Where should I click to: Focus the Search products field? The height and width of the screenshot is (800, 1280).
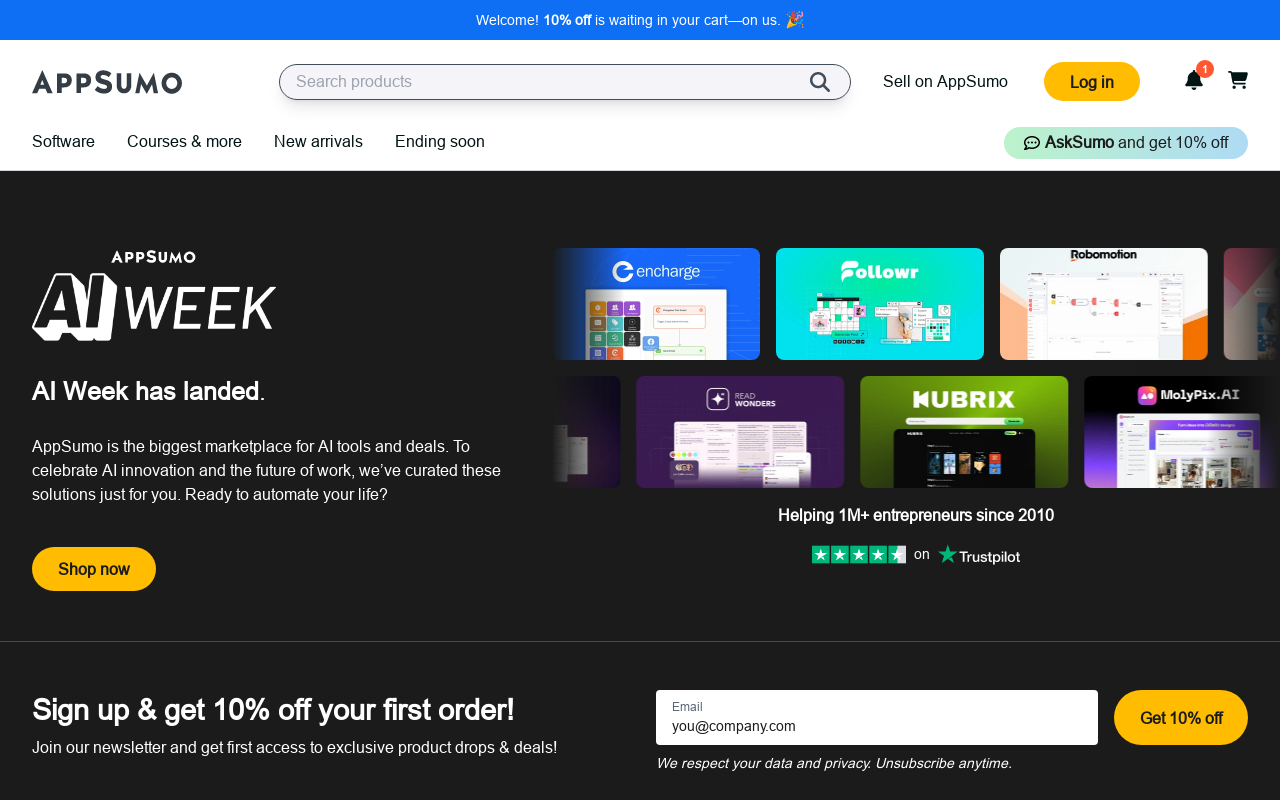point(565,82)
